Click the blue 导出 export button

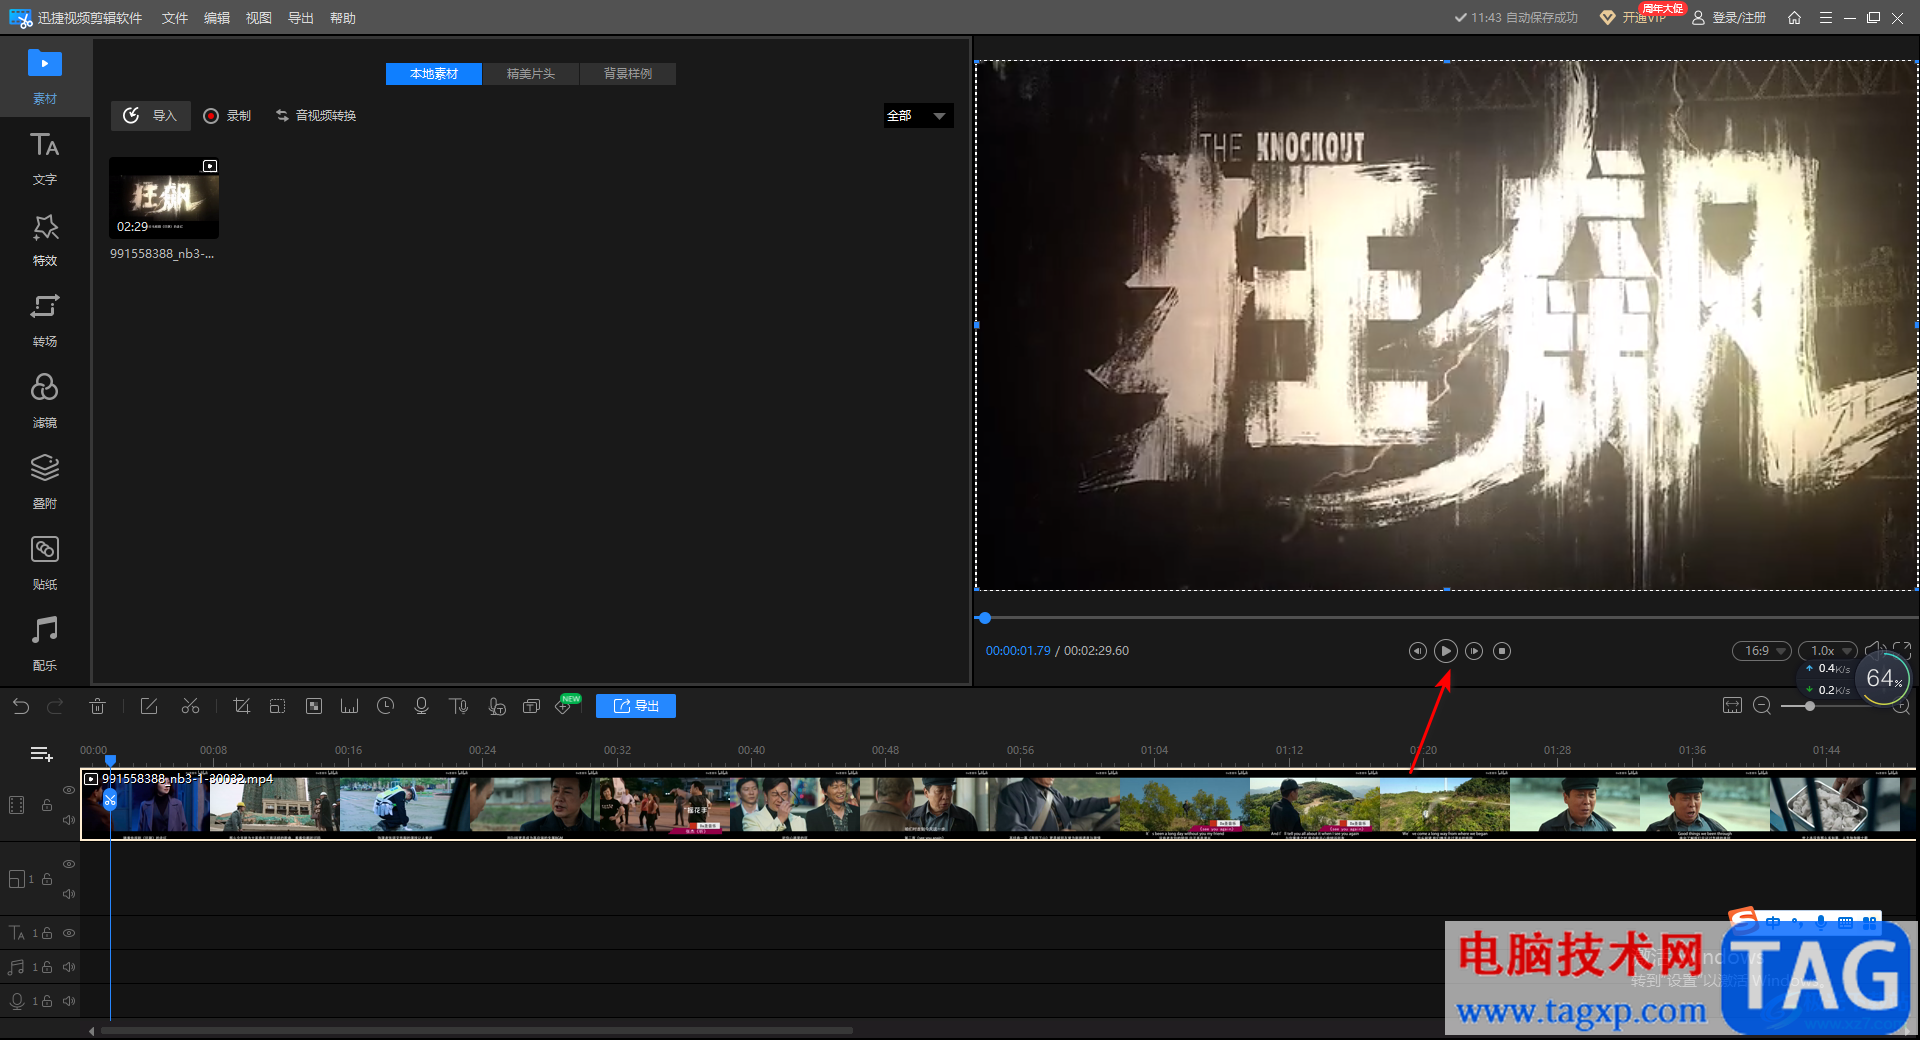636,706
